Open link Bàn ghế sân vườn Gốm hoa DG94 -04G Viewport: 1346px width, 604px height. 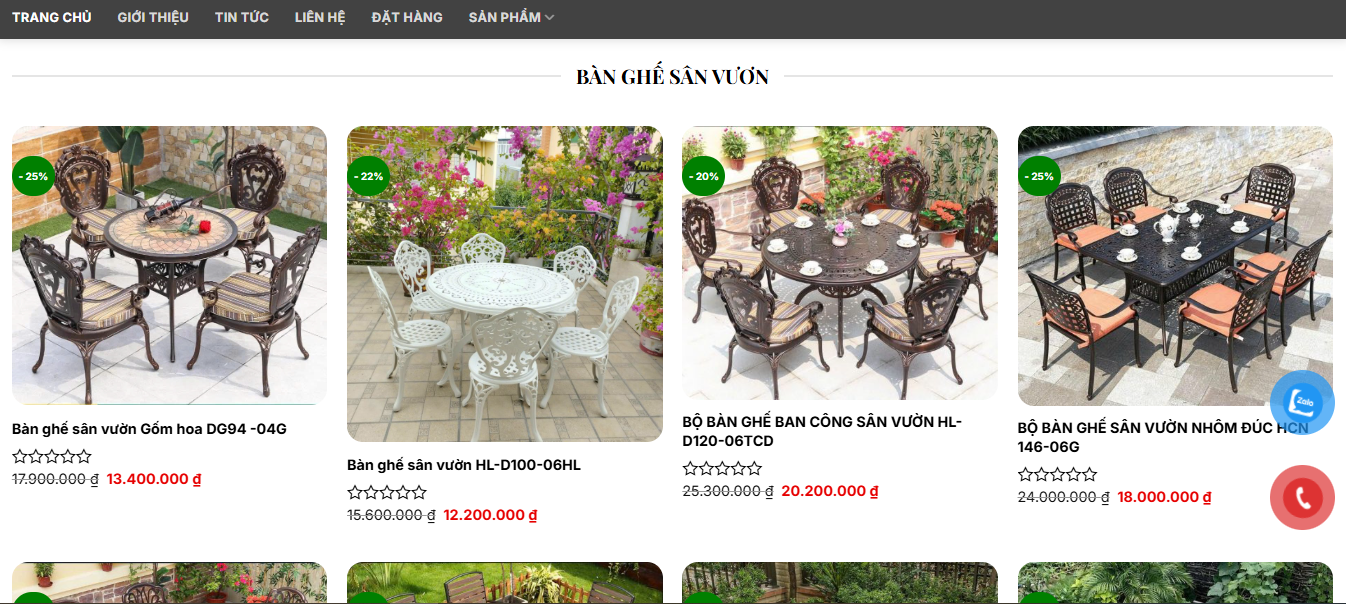pyautogui.click(x=149, y=429)
